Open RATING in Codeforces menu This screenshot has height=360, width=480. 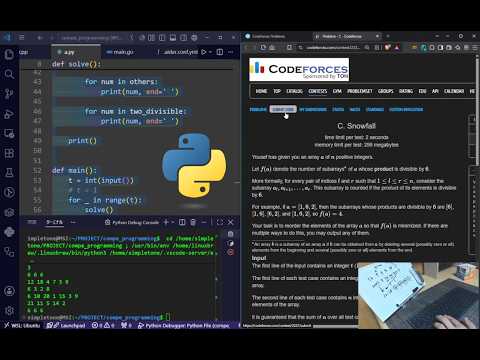(406, 91)
